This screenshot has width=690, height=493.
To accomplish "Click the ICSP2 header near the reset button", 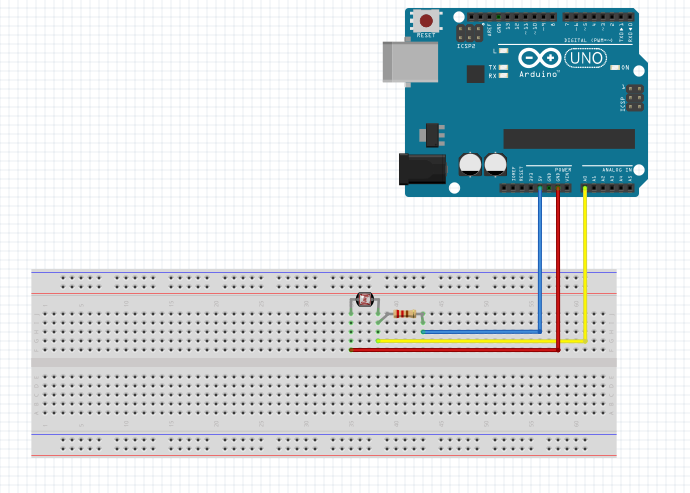I will [x=470, y=33].
